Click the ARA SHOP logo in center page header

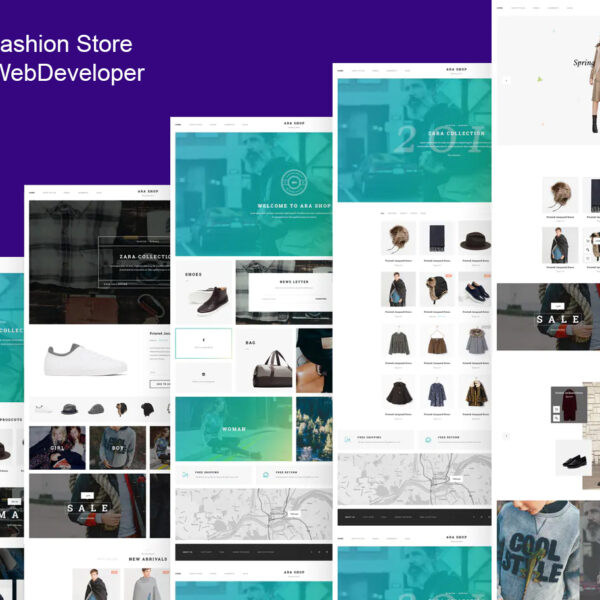tap(292, 124)
